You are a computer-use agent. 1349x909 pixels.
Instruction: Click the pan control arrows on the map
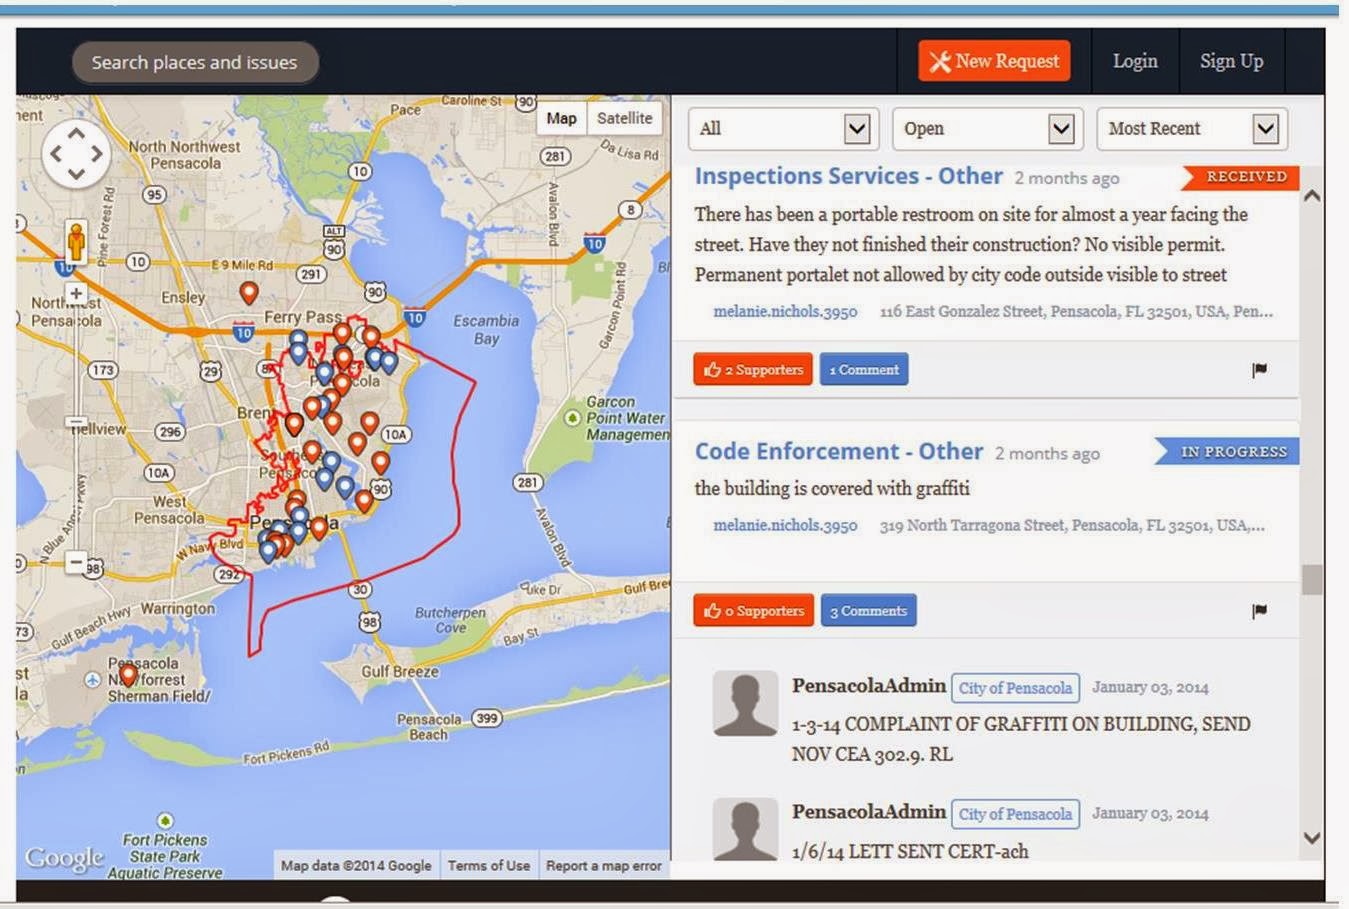(76, 153)
